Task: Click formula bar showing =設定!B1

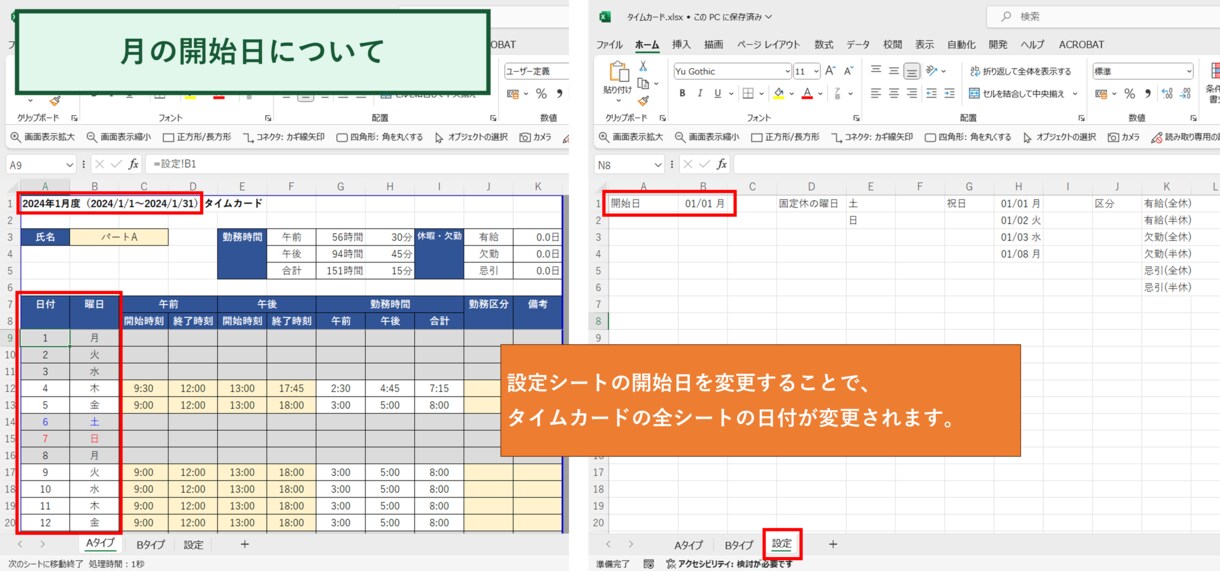Action: click(357, 164)
